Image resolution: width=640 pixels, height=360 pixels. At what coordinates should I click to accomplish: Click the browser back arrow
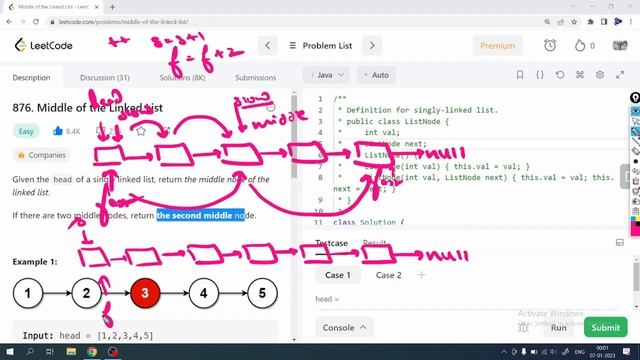tap(9, 22)
